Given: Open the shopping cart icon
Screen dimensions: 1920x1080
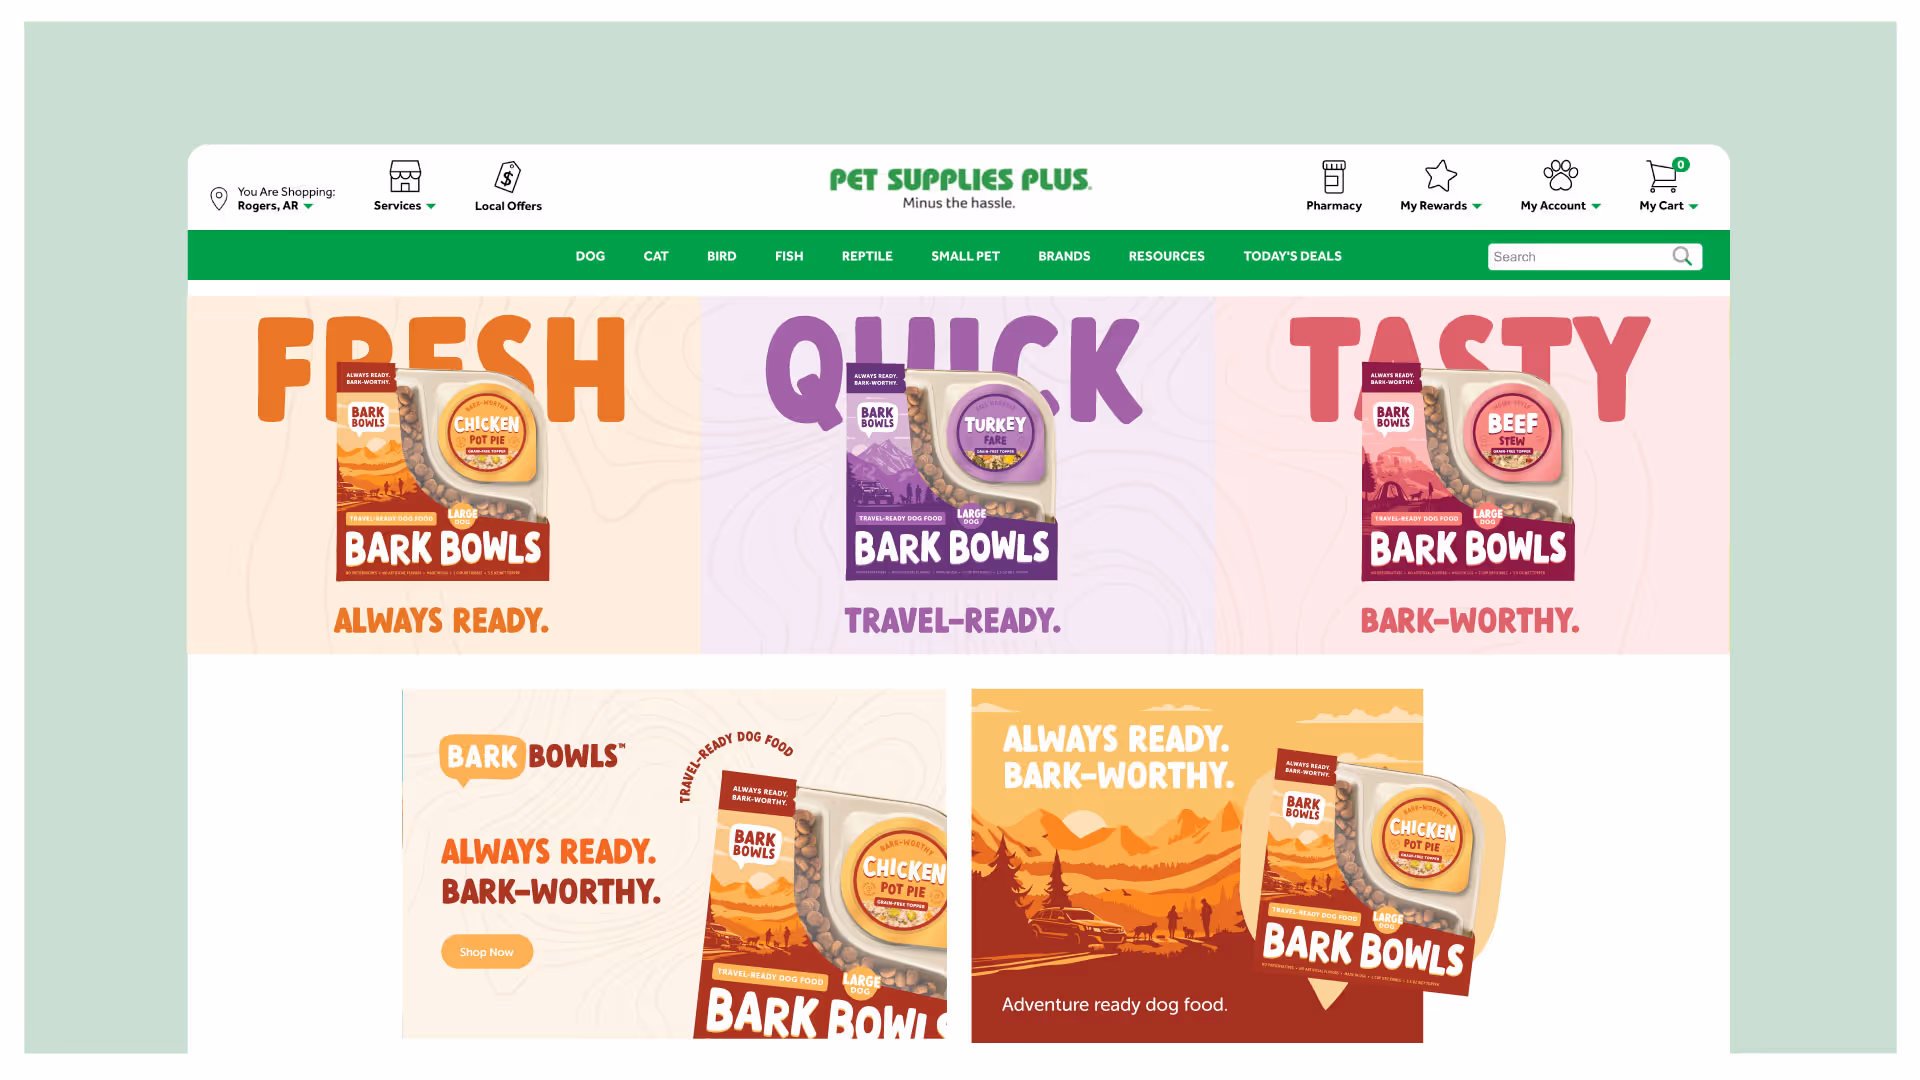Looking at the screenshot, I should coord(1662,177).
